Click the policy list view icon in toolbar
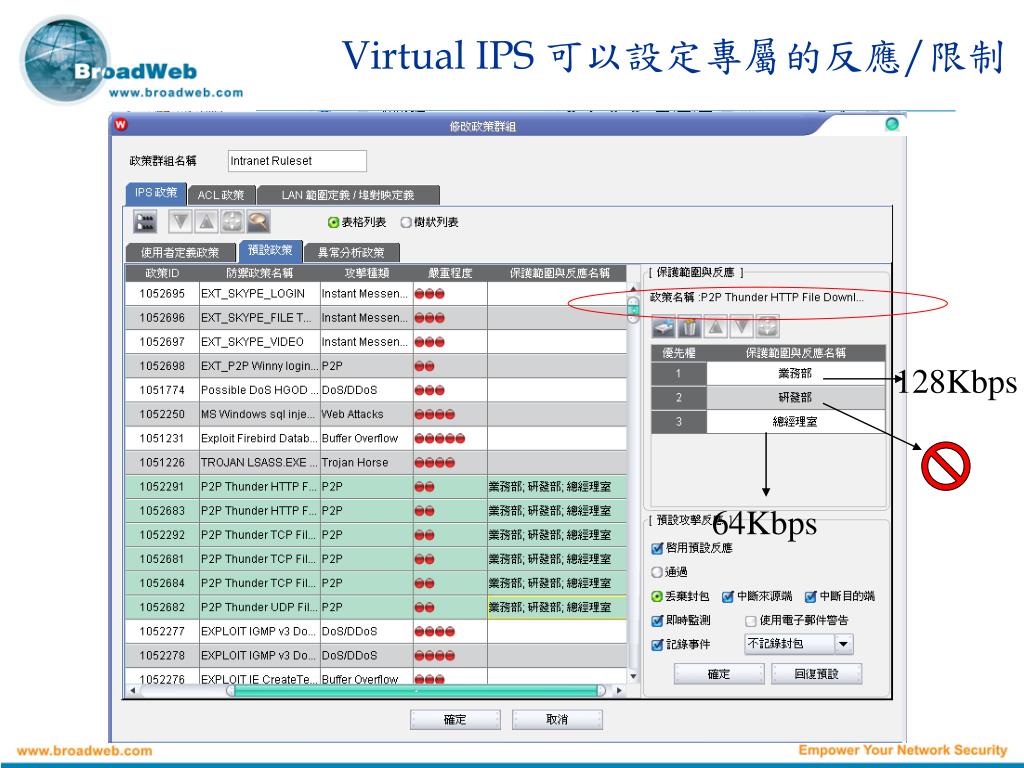 pyautogui.click(x=145, y=222)
